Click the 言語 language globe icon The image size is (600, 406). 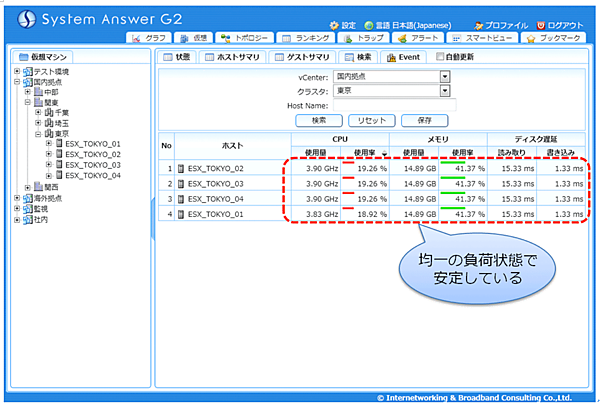370,24
